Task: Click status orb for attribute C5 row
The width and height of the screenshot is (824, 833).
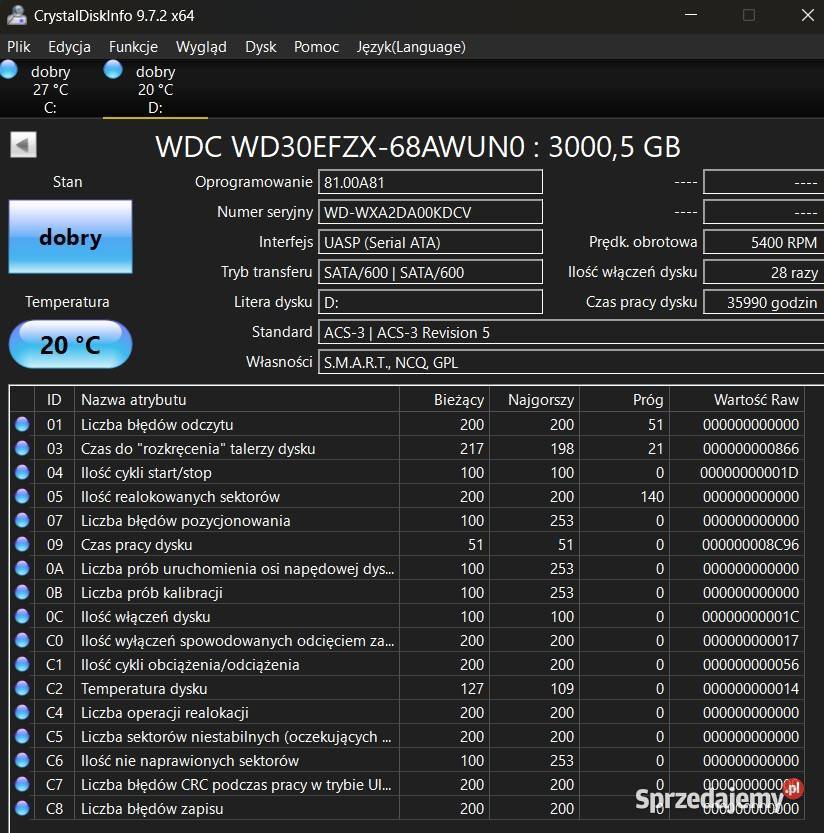Action: [x=22, y=736]
